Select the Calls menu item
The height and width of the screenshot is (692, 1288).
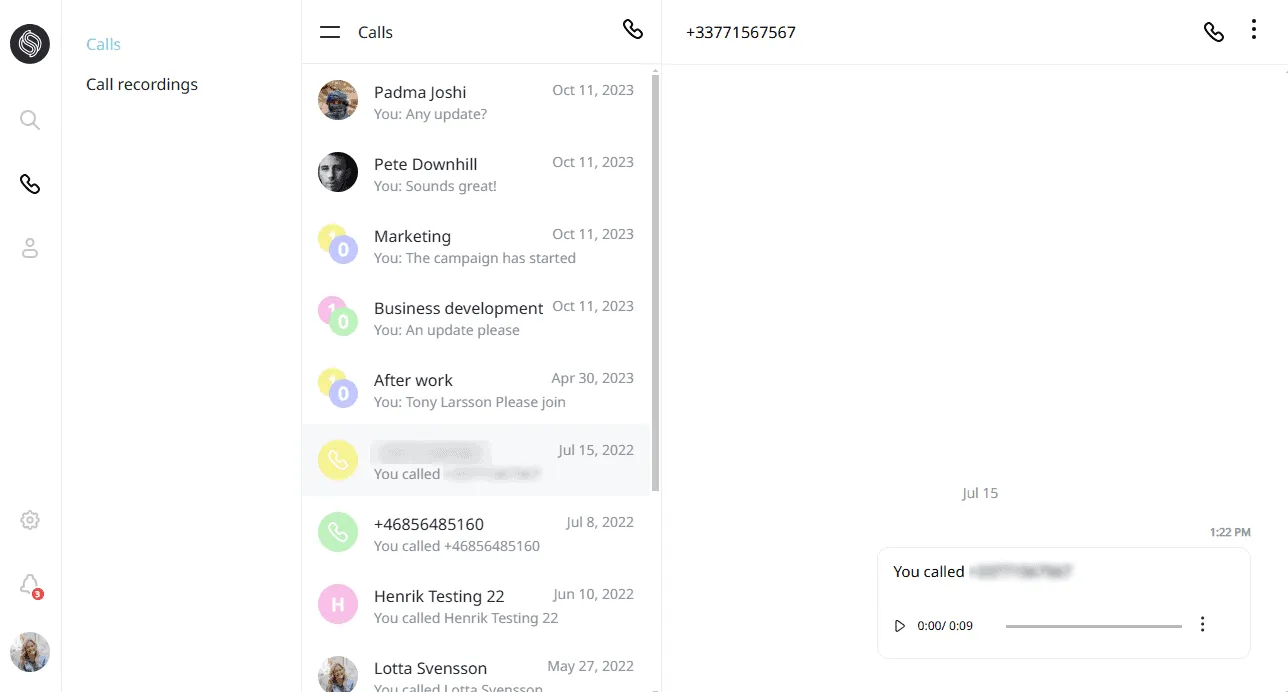coord(103,44)
